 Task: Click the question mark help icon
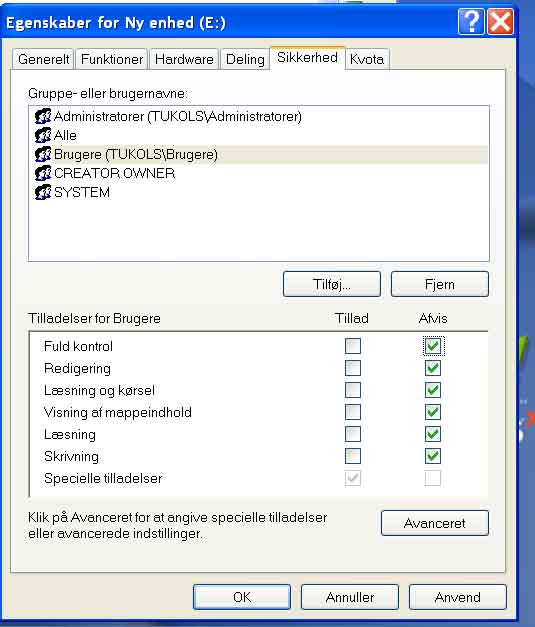tap(471, 22)
